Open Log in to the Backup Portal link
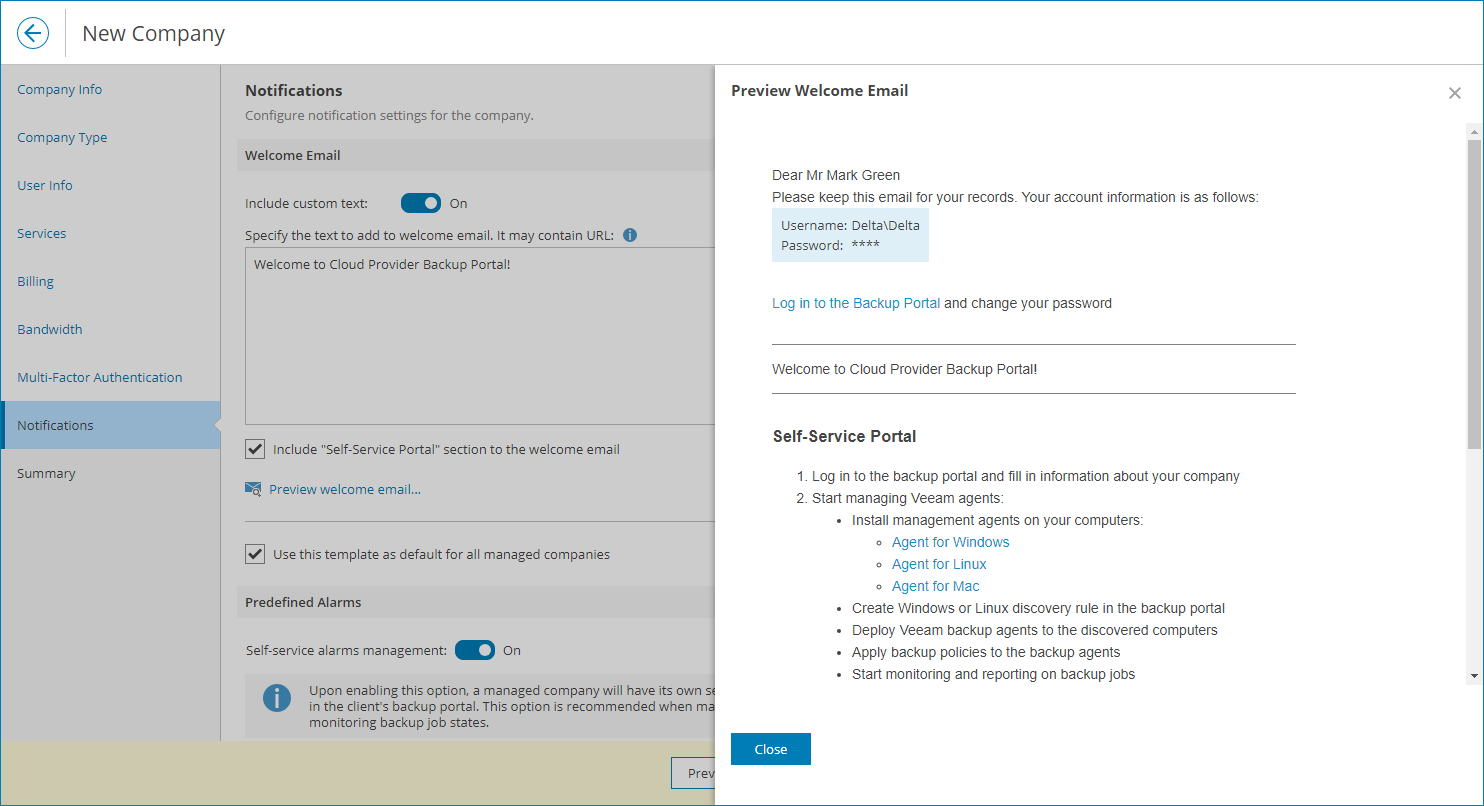The image size is (1484, 806). point(856,303)
